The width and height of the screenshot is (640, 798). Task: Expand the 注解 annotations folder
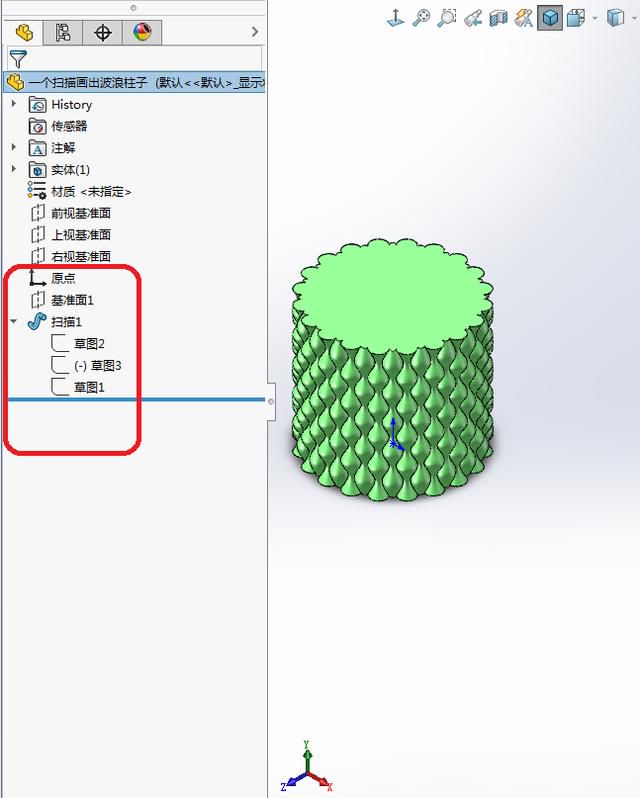coord(14,147)
